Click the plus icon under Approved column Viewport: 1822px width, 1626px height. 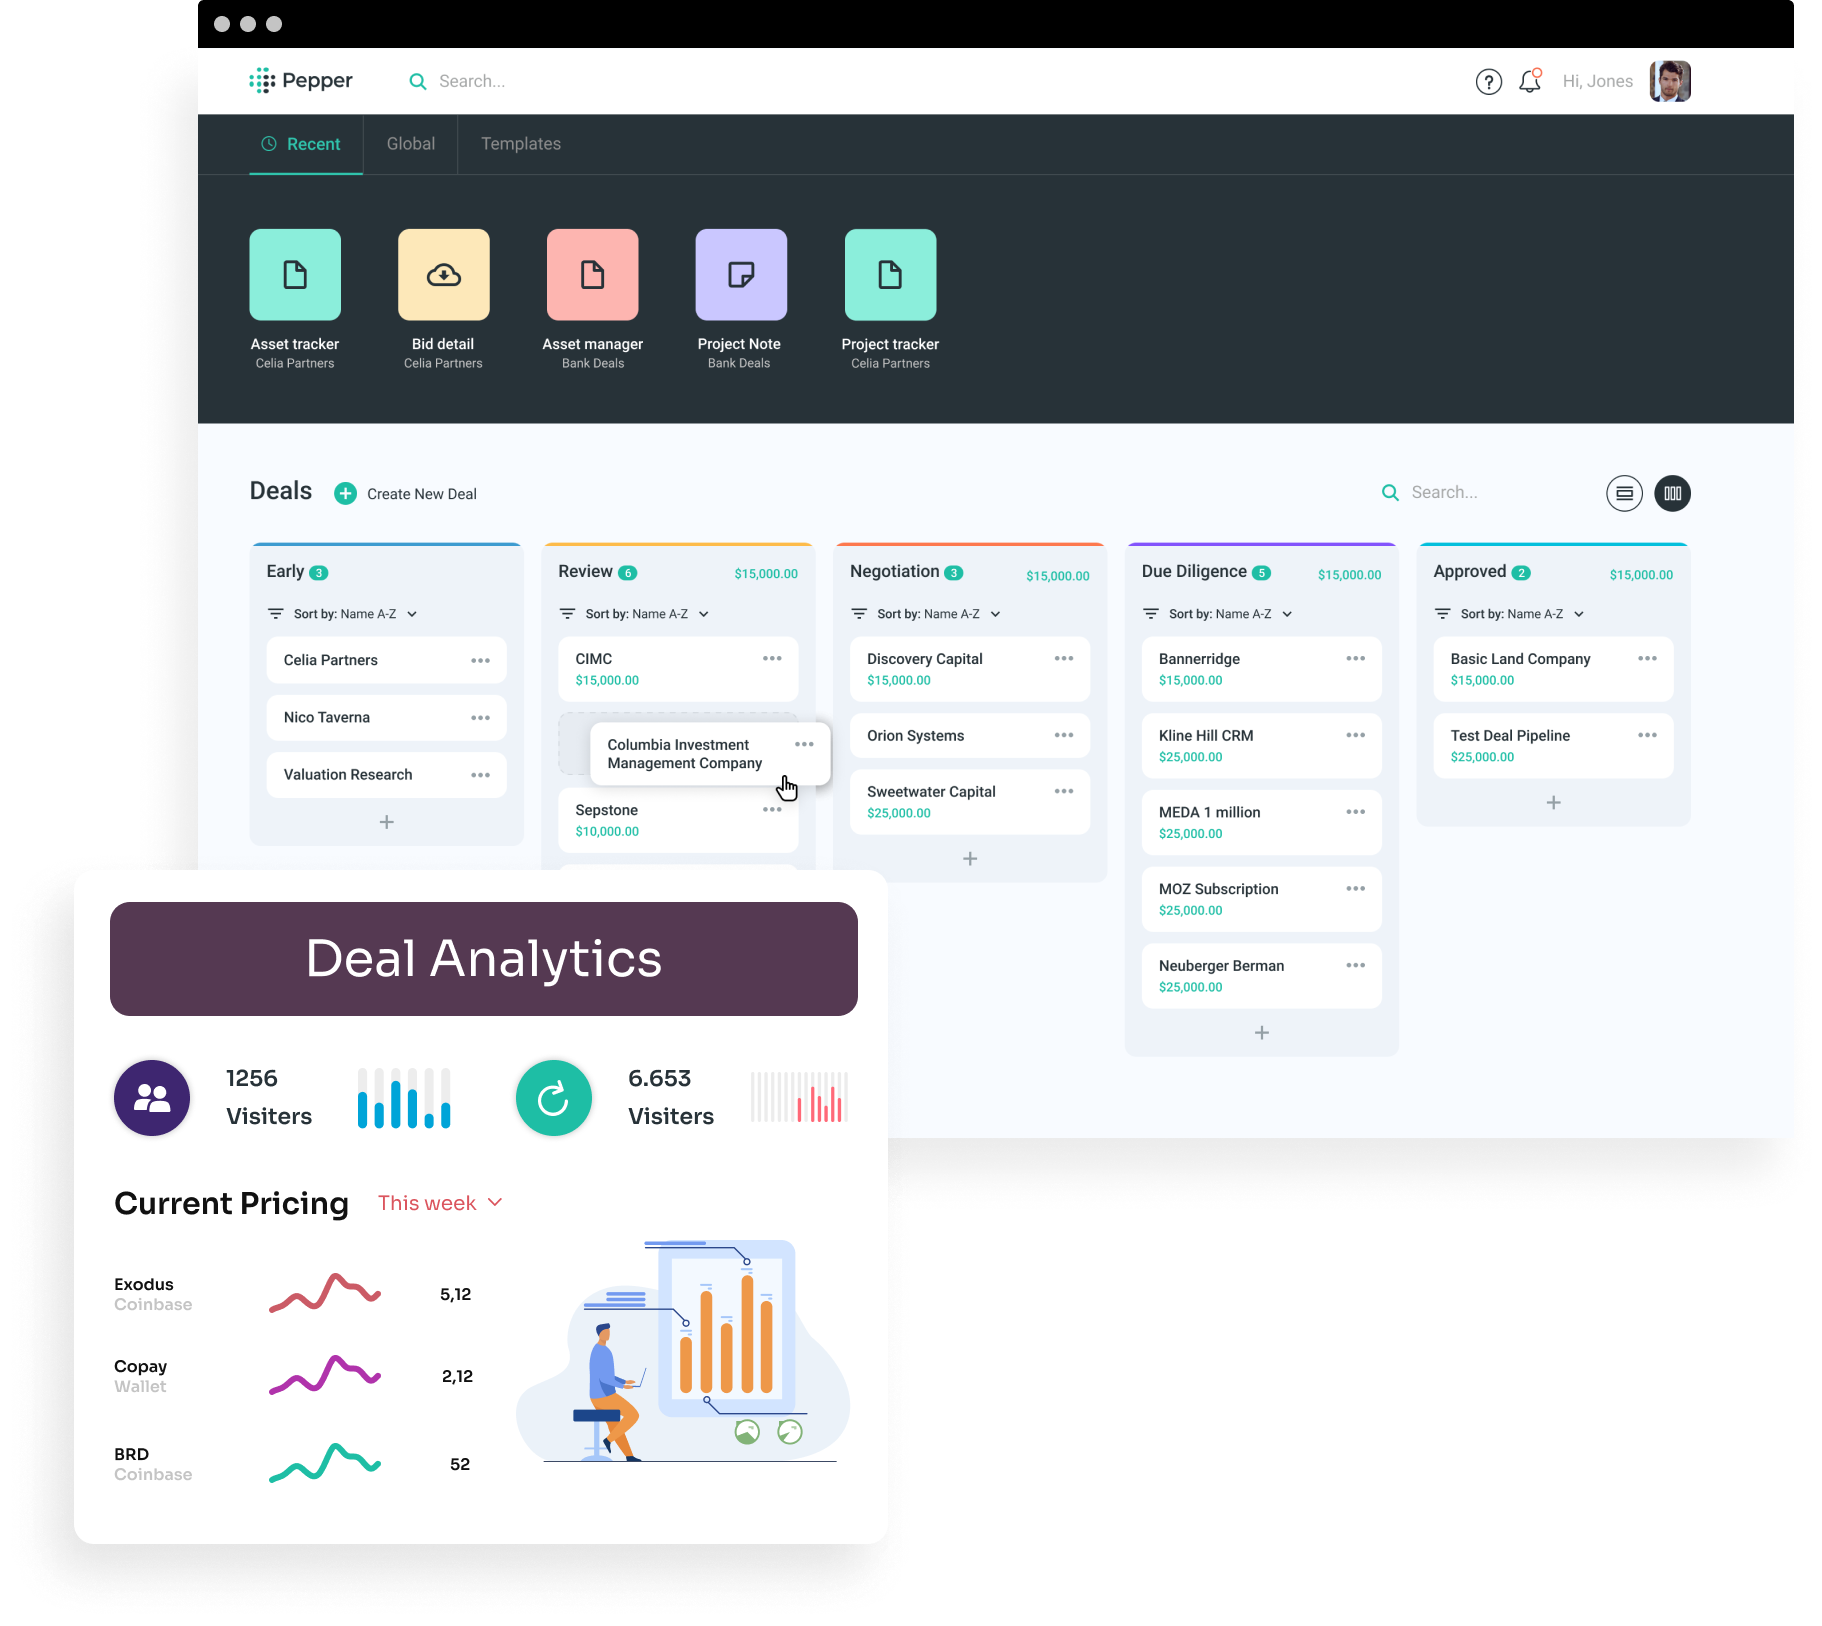[1553, 803]
